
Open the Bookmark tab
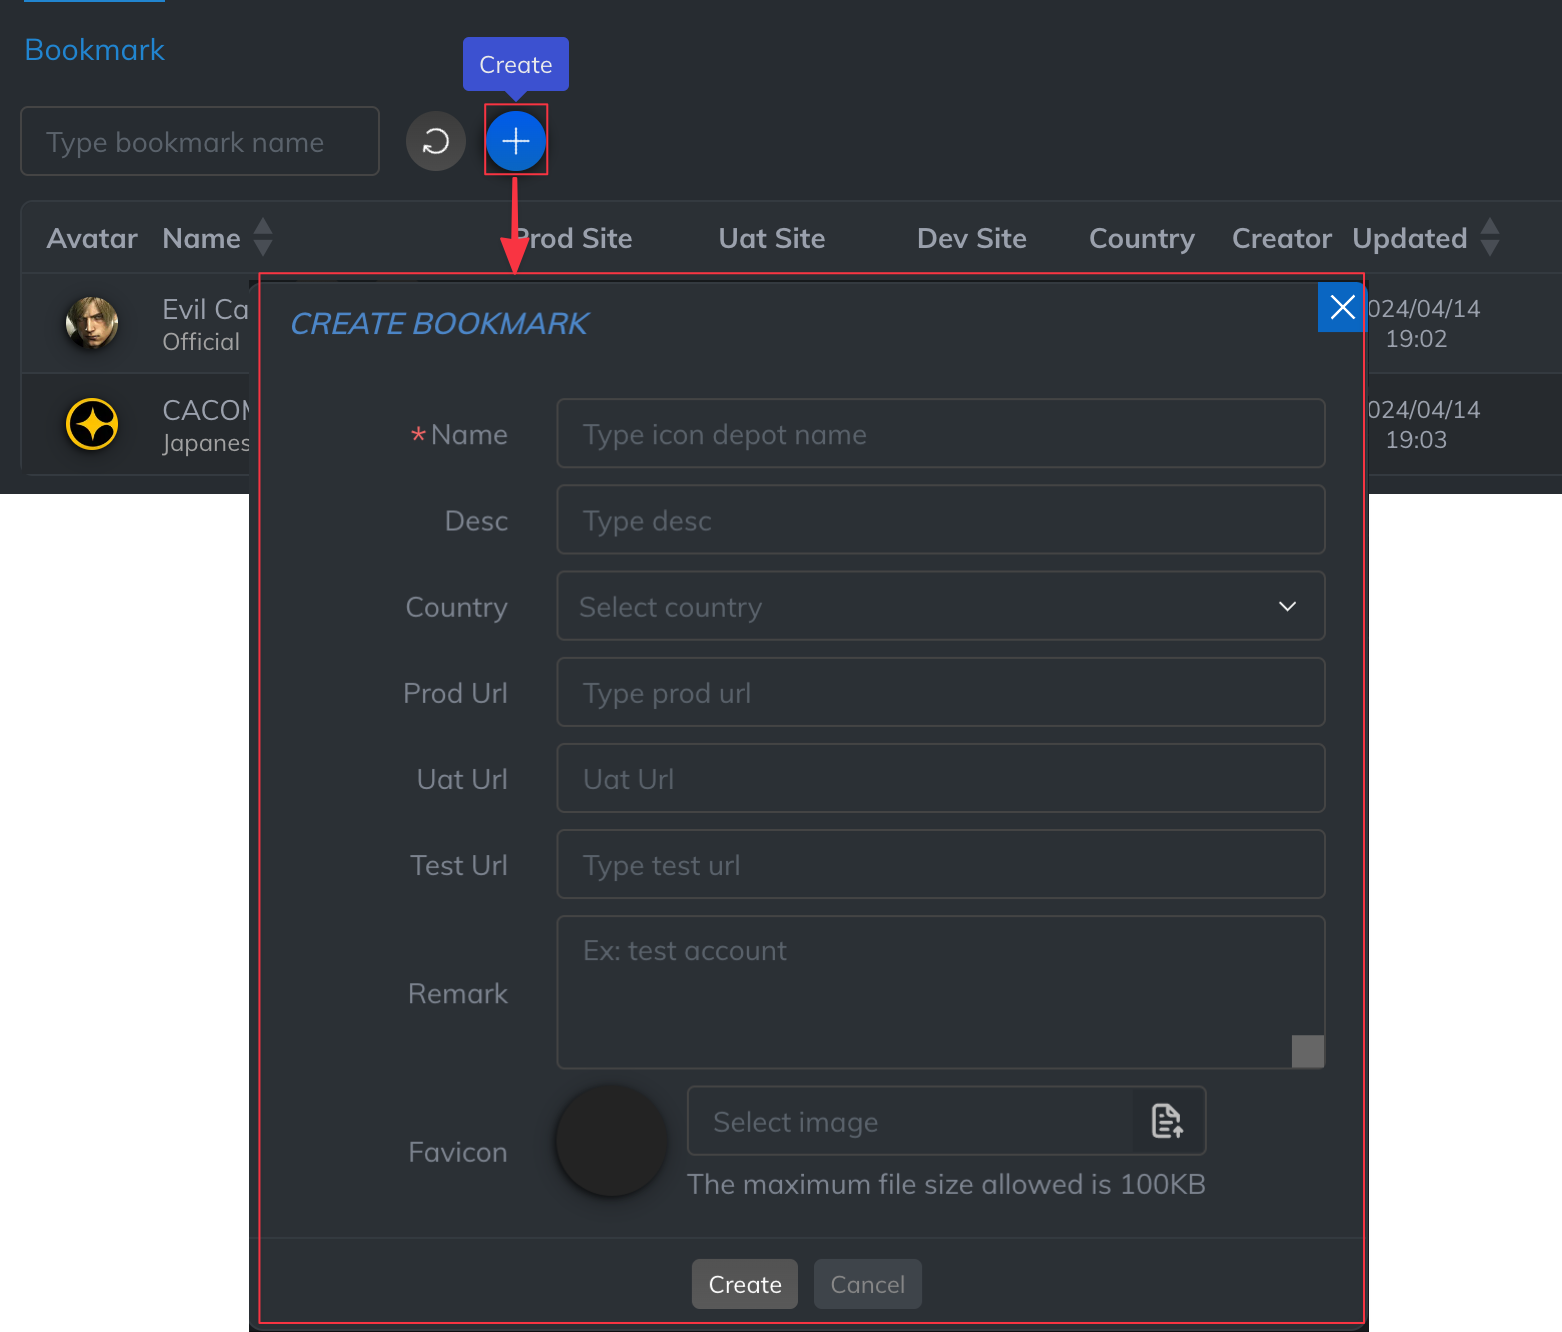(94, 50)
